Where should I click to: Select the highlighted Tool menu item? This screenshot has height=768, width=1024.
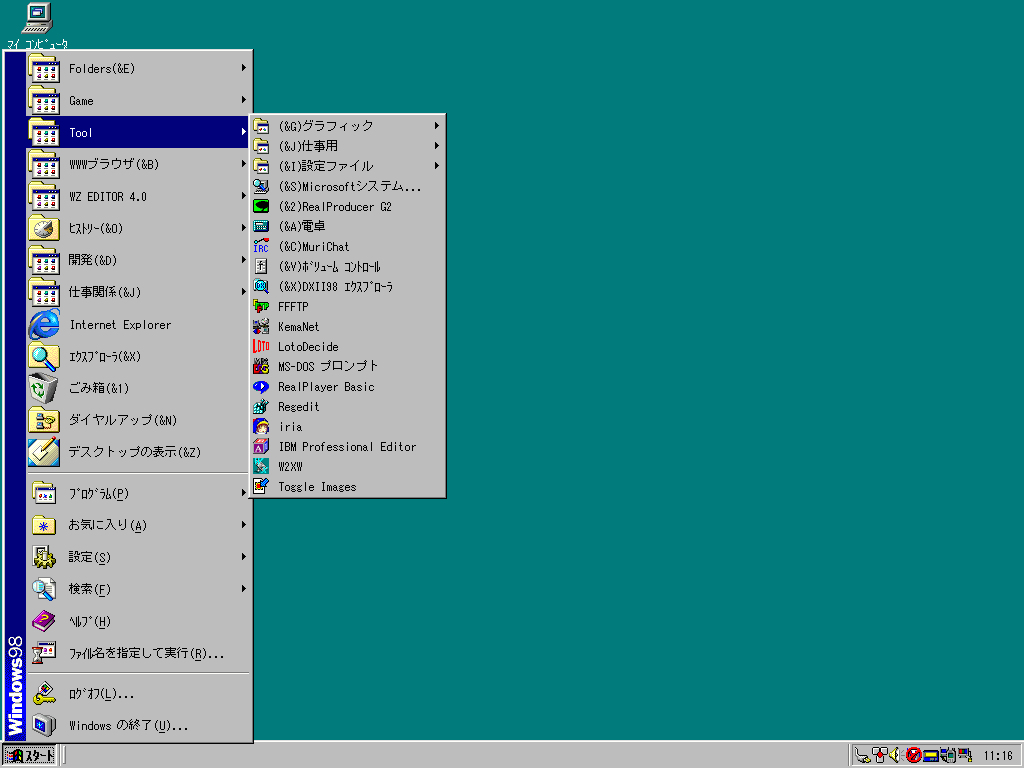[138, 132]
